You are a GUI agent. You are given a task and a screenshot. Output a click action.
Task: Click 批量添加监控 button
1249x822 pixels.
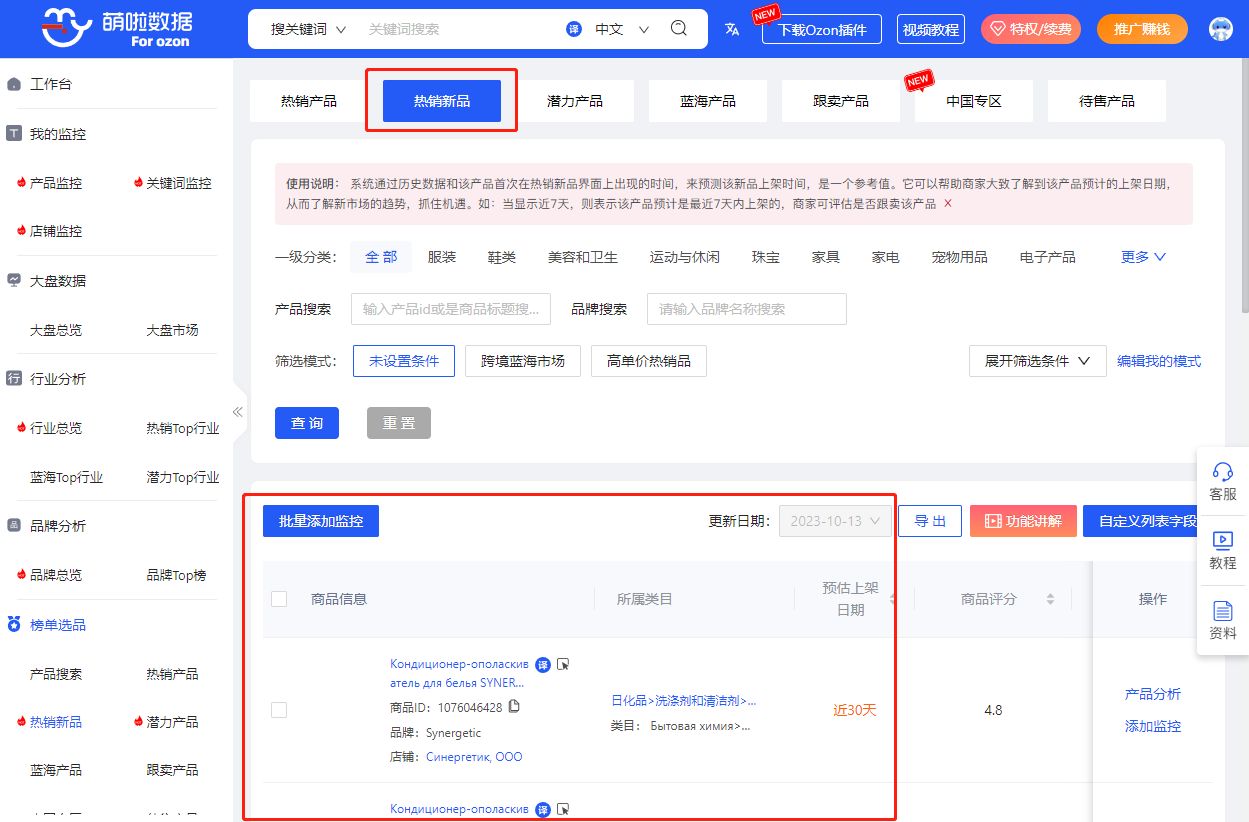tap(321, 521)
